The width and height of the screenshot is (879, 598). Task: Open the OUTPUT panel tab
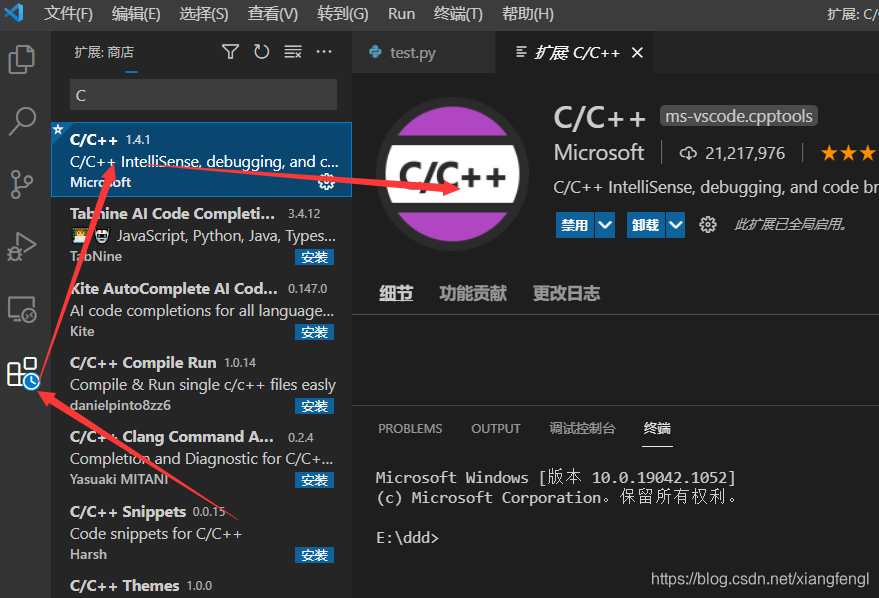click(496, 429)
